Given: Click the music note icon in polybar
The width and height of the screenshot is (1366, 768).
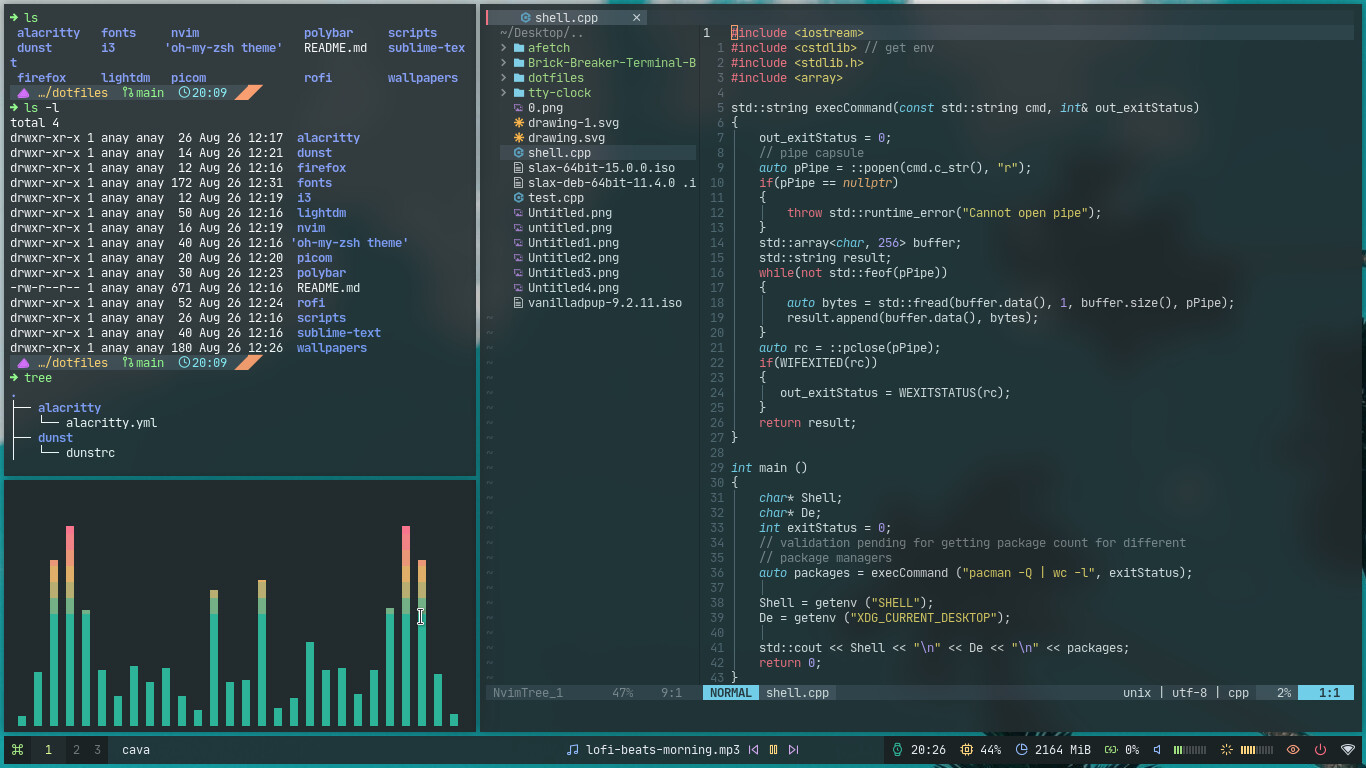Looking at the screenshot, I should 573,749.
